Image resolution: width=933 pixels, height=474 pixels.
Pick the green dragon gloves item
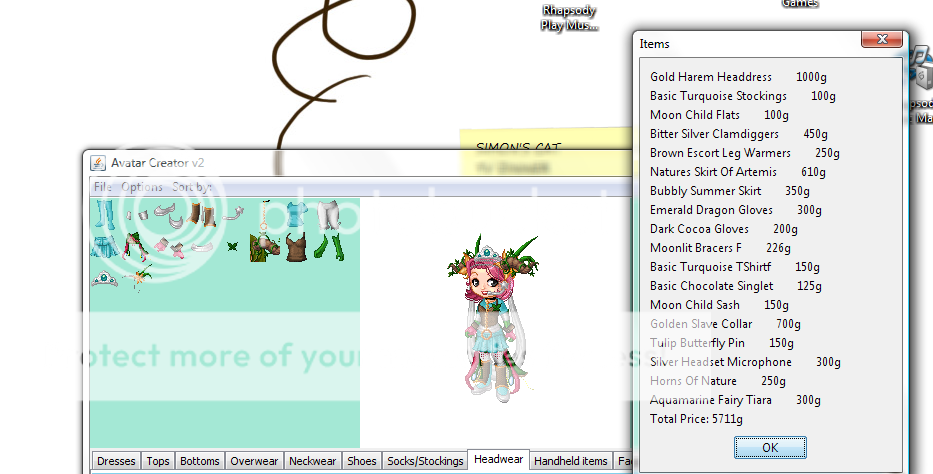point(328,246)
